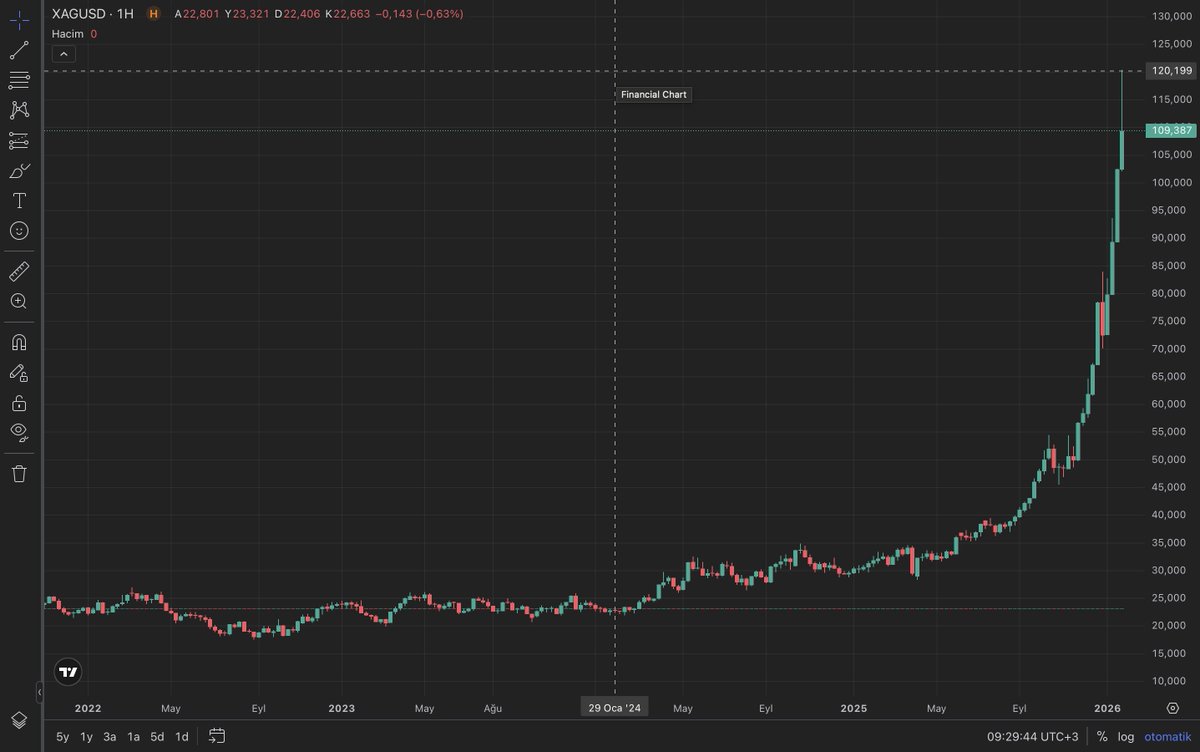This screenshot has width=1200, height=752.
Task: Select the patterns drawing tool
Action: 19,110
